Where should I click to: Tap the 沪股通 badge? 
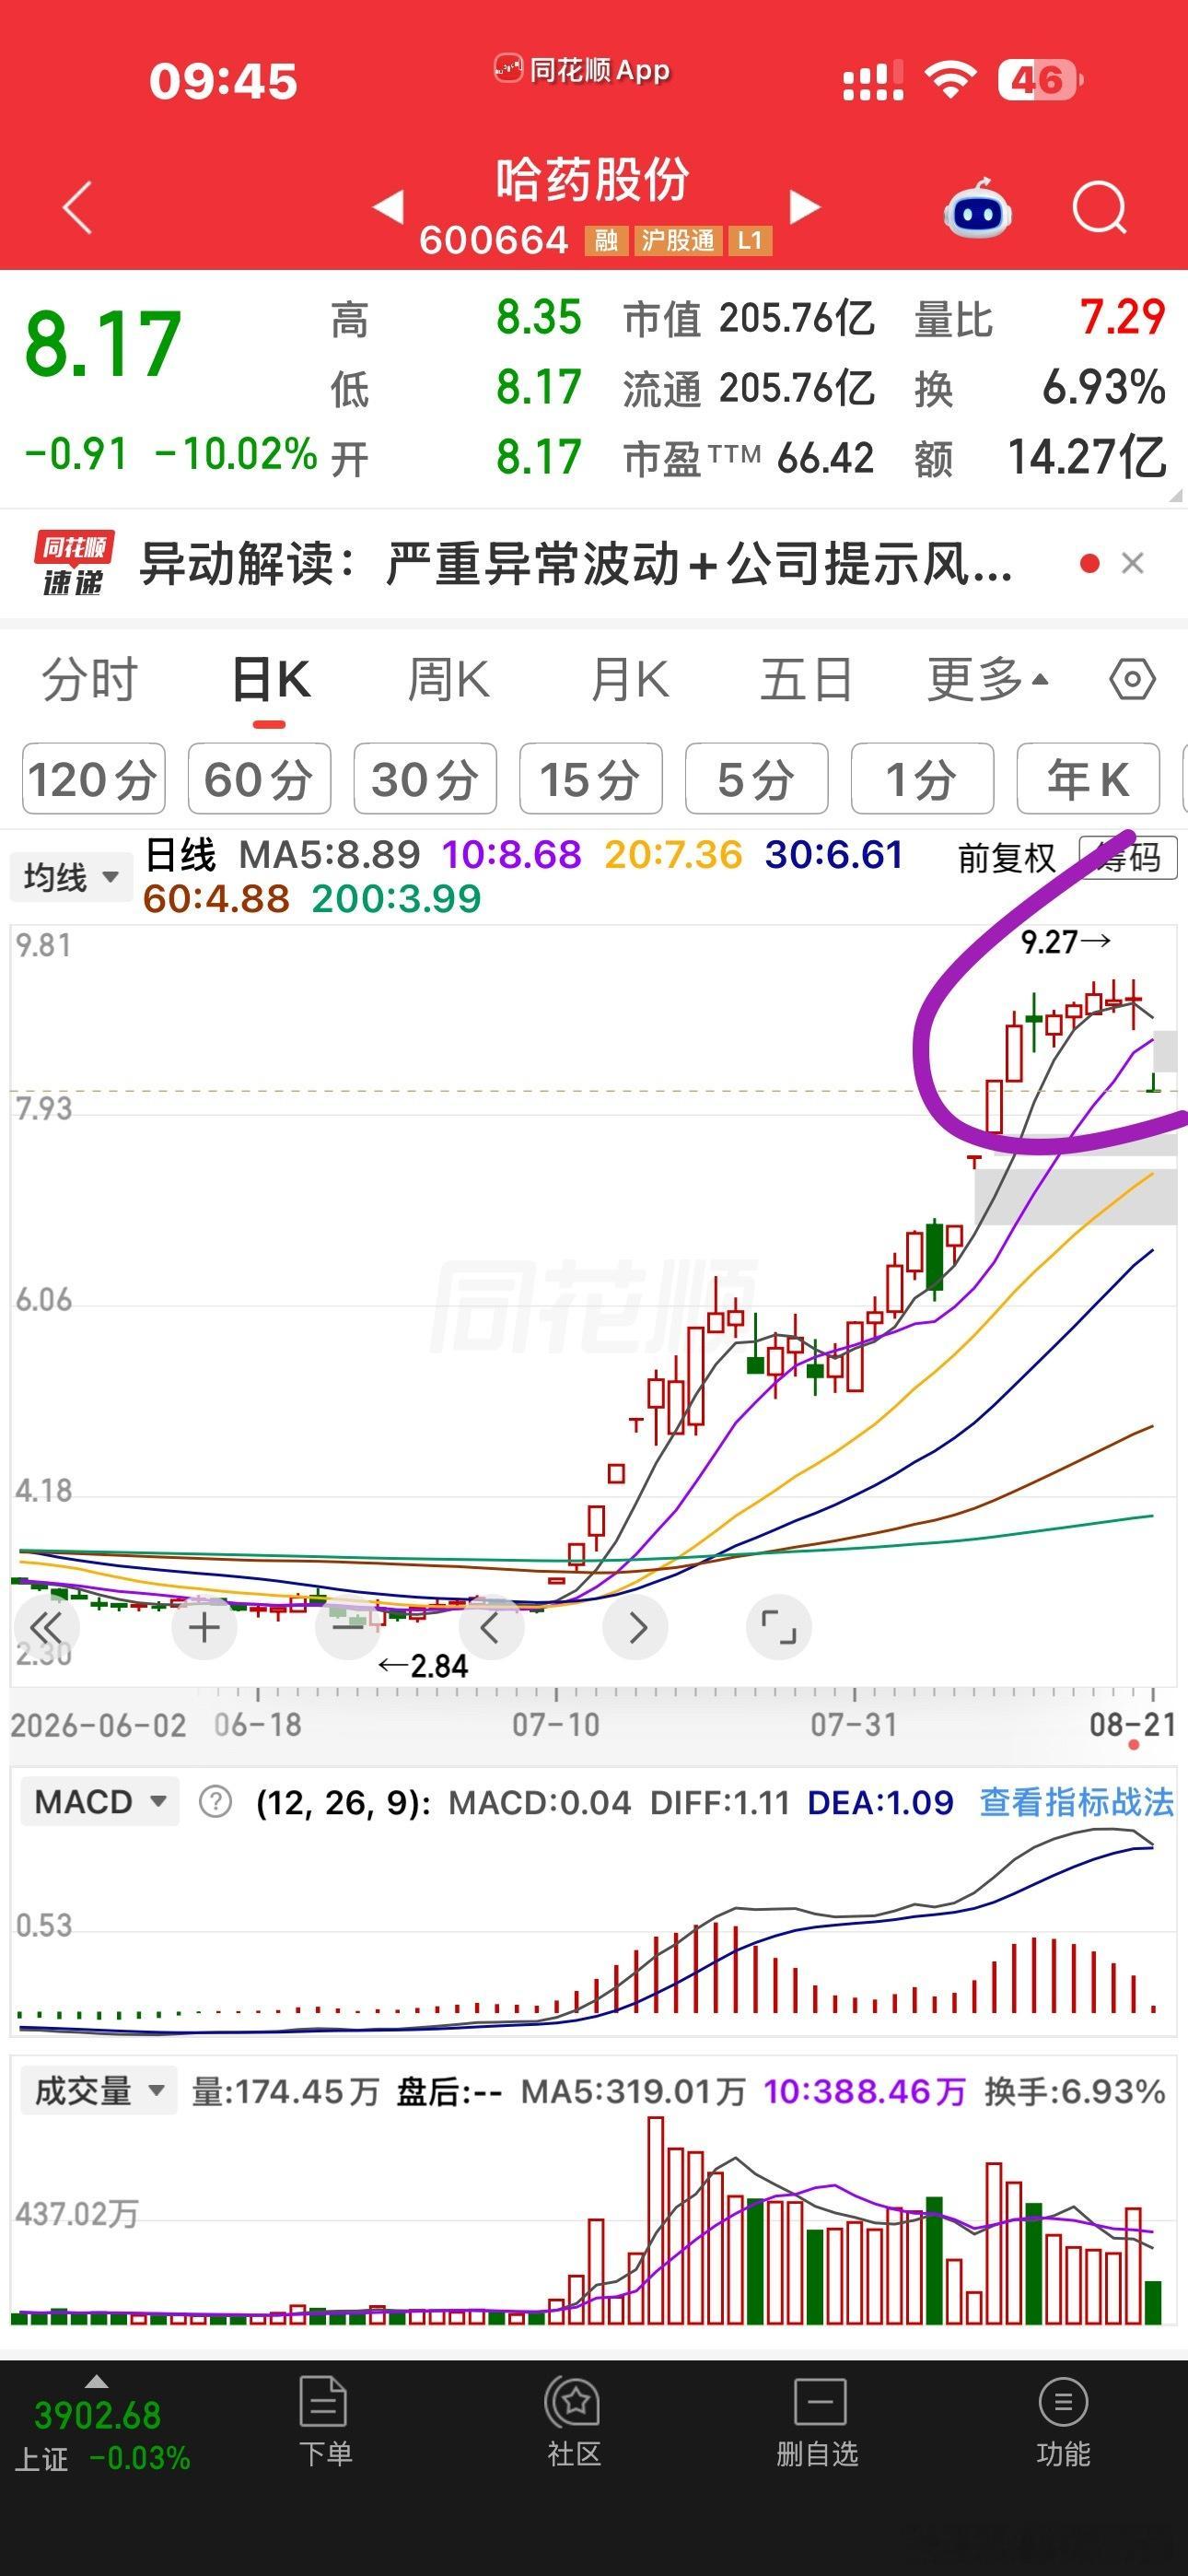678,240
